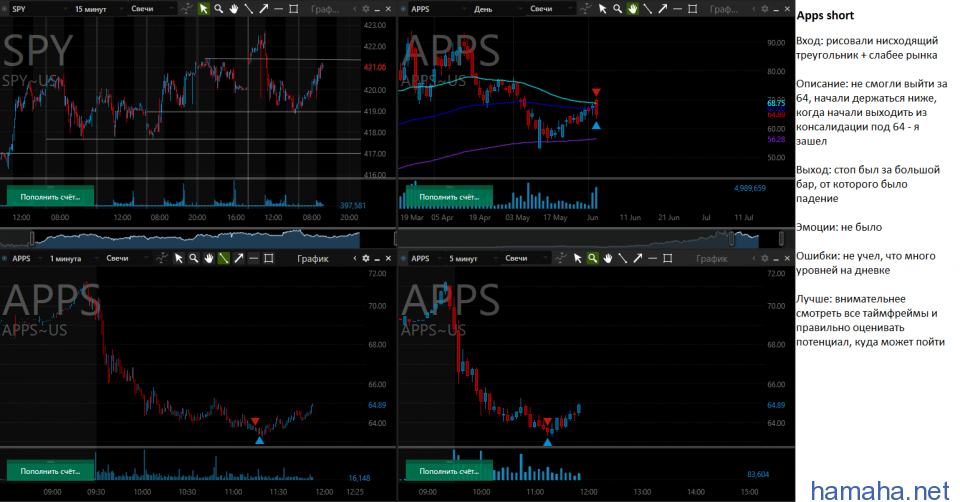Screen dimensions: 960x502
Task: Click 'Пополнить счёт' button under SPY chart
Action: (x=50, y=197)
